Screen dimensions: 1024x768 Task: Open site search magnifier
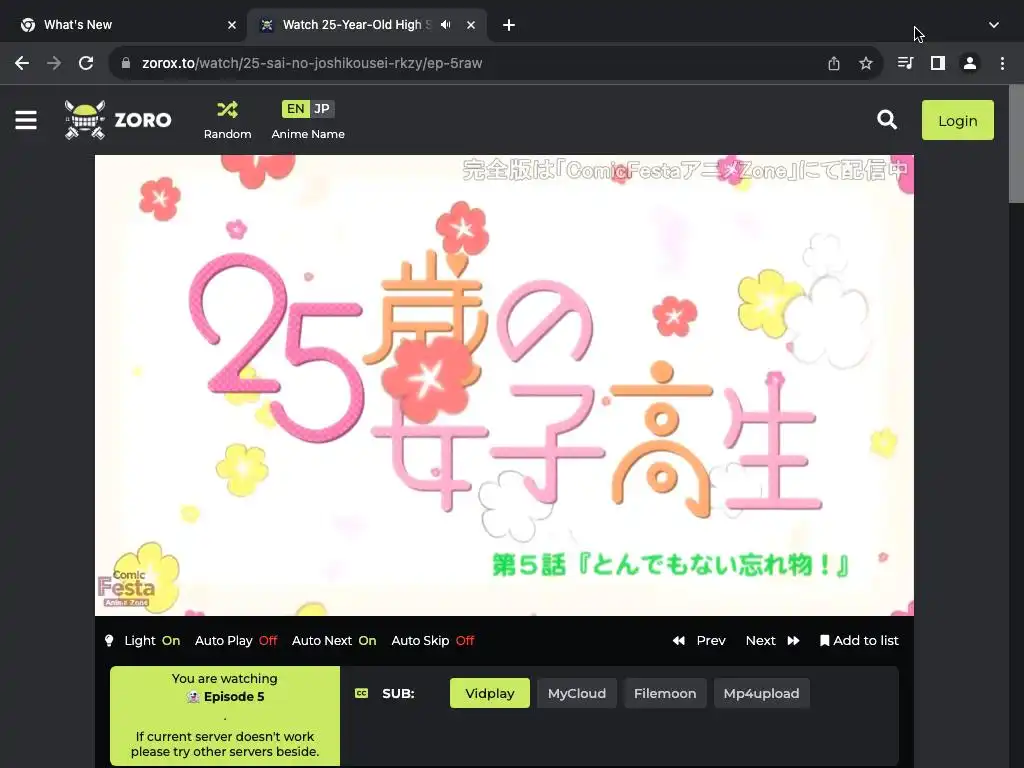coord(887,120)
